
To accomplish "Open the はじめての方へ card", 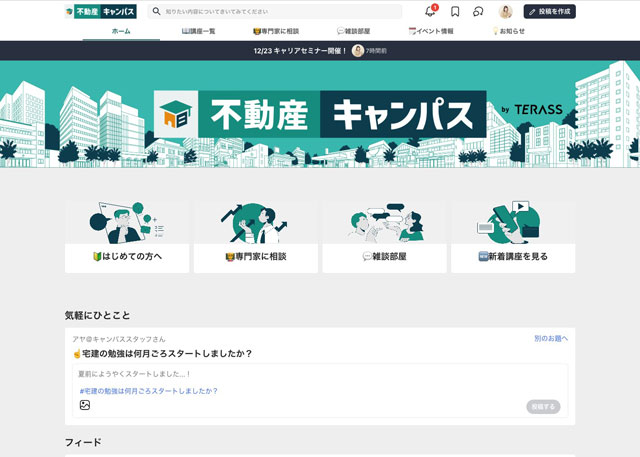I will click(127, 237).
